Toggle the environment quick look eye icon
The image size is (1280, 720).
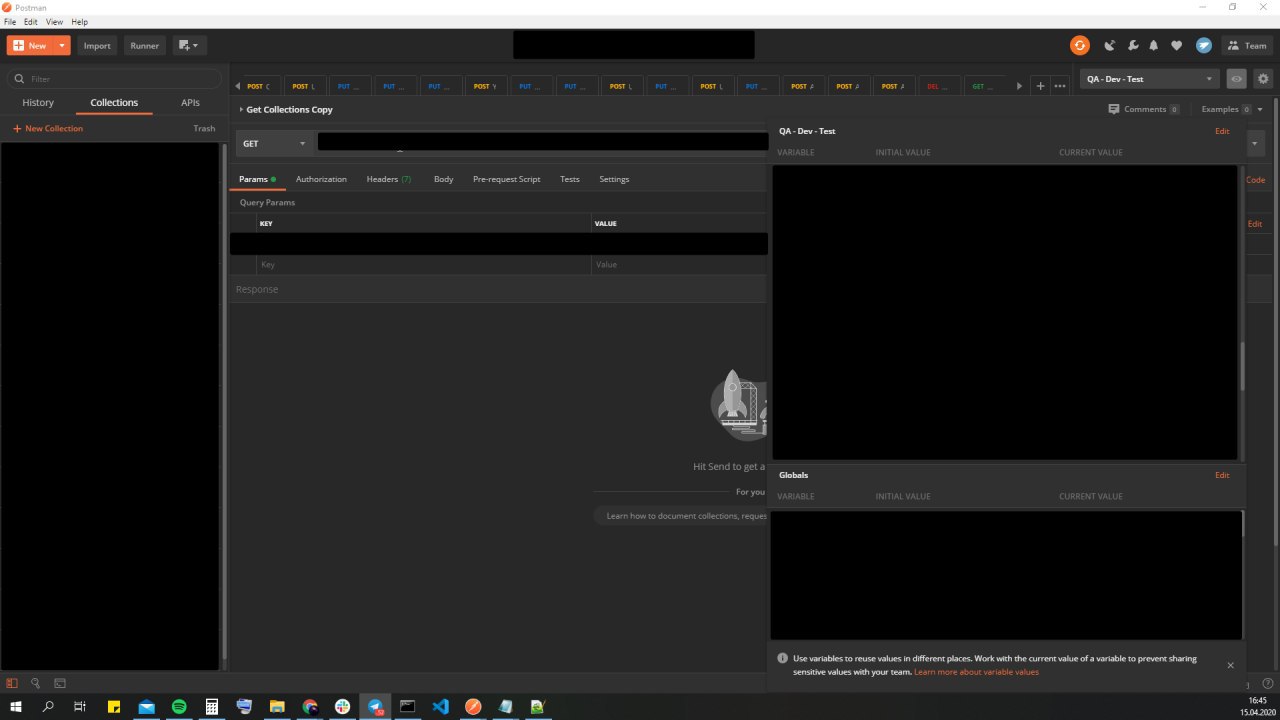[x=1236, y=78]
